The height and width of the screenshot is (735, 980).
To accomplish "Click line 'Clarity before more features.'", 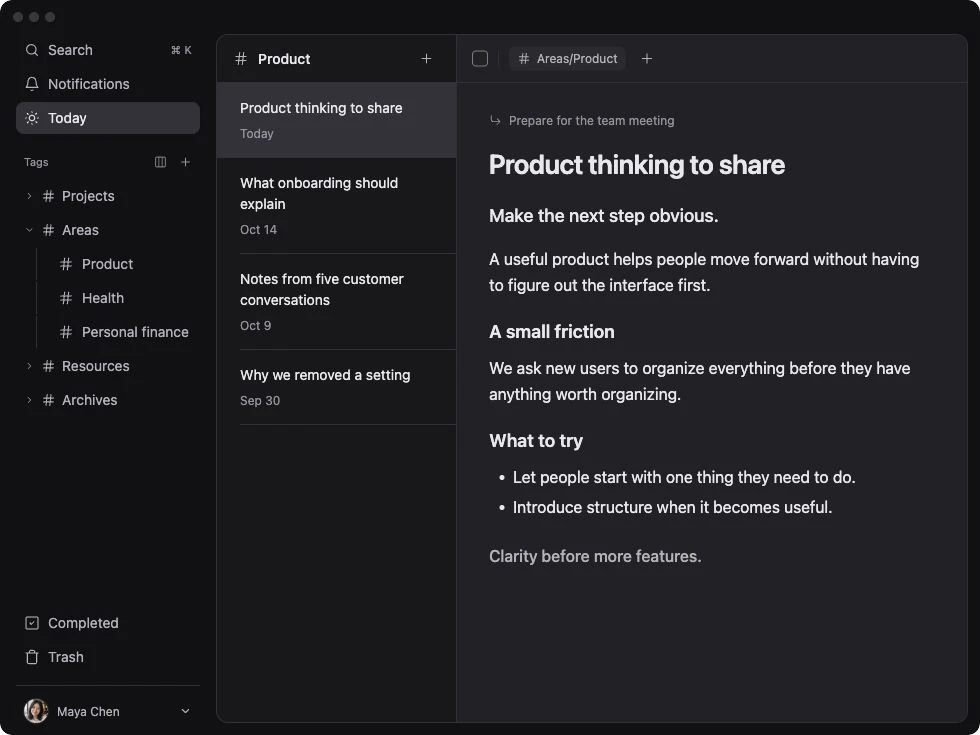I will [x=595, y=556].
